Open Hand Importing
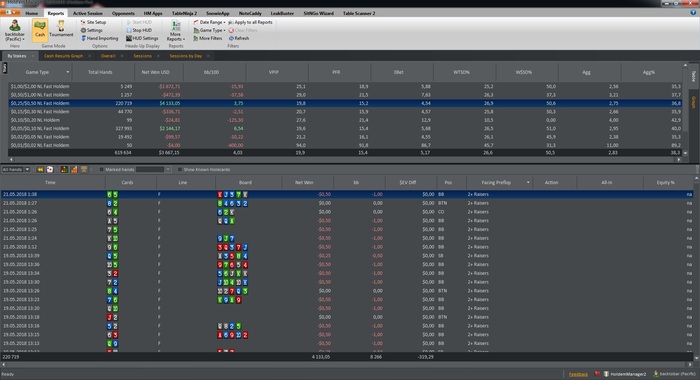The height and width of the screenshot is (380, 700). (100, 38)
